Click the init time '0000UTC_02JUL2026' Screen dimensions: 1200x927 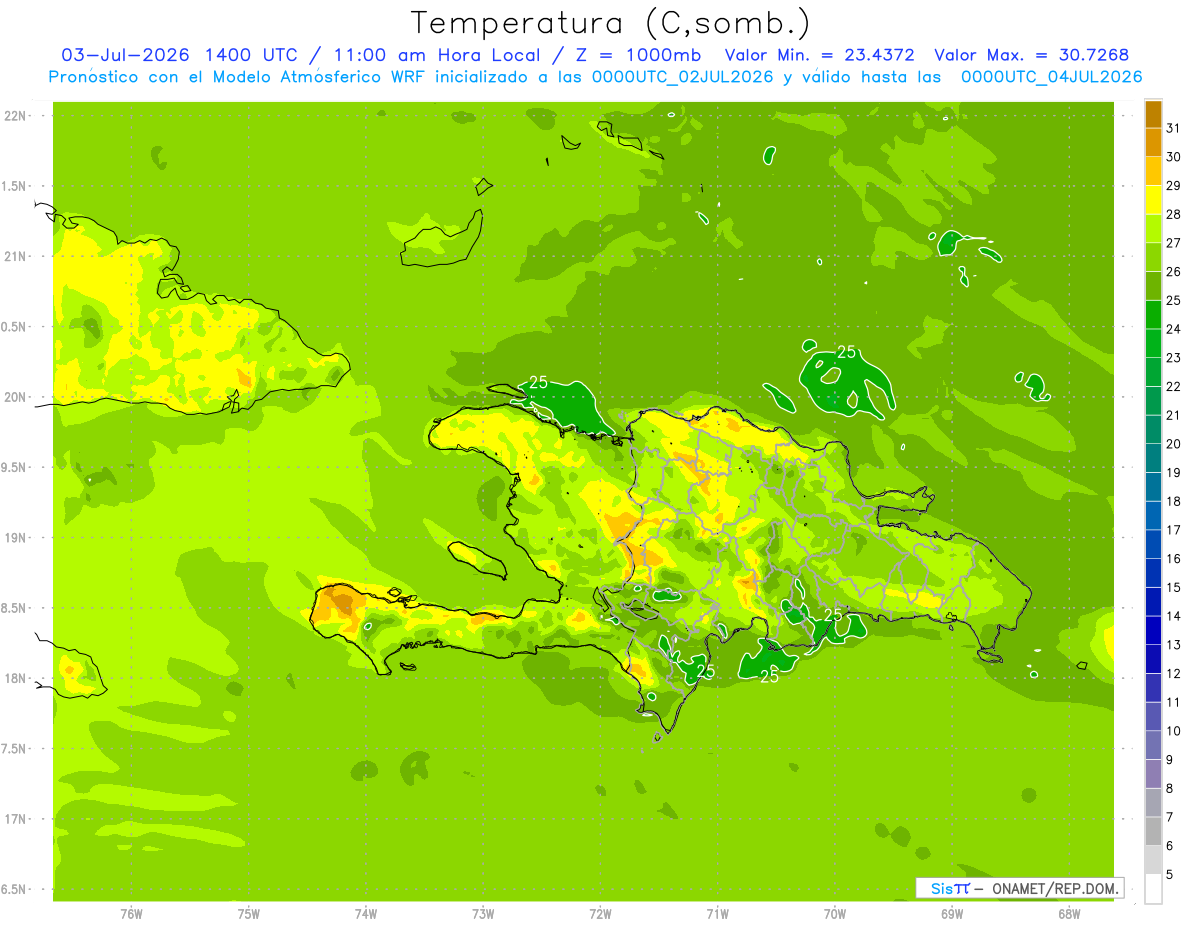click(x=683, y=76)
